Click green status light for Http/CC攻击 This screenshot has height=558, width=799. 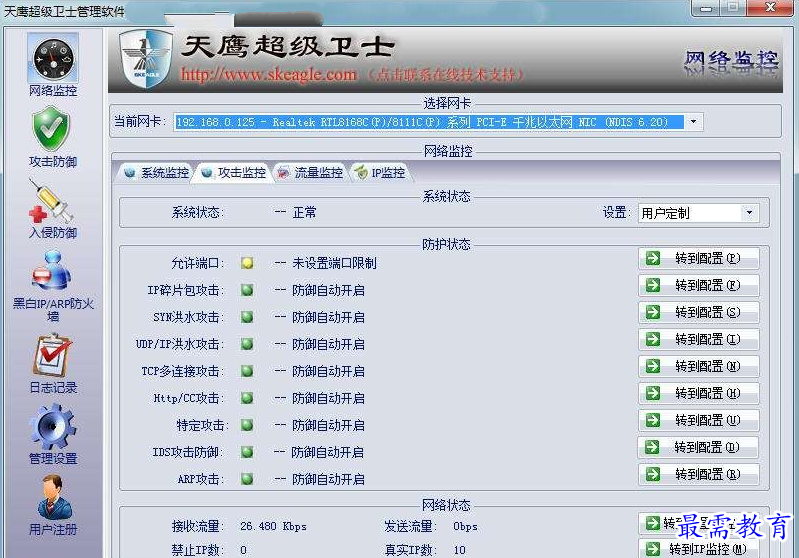[x=248, y=398]
